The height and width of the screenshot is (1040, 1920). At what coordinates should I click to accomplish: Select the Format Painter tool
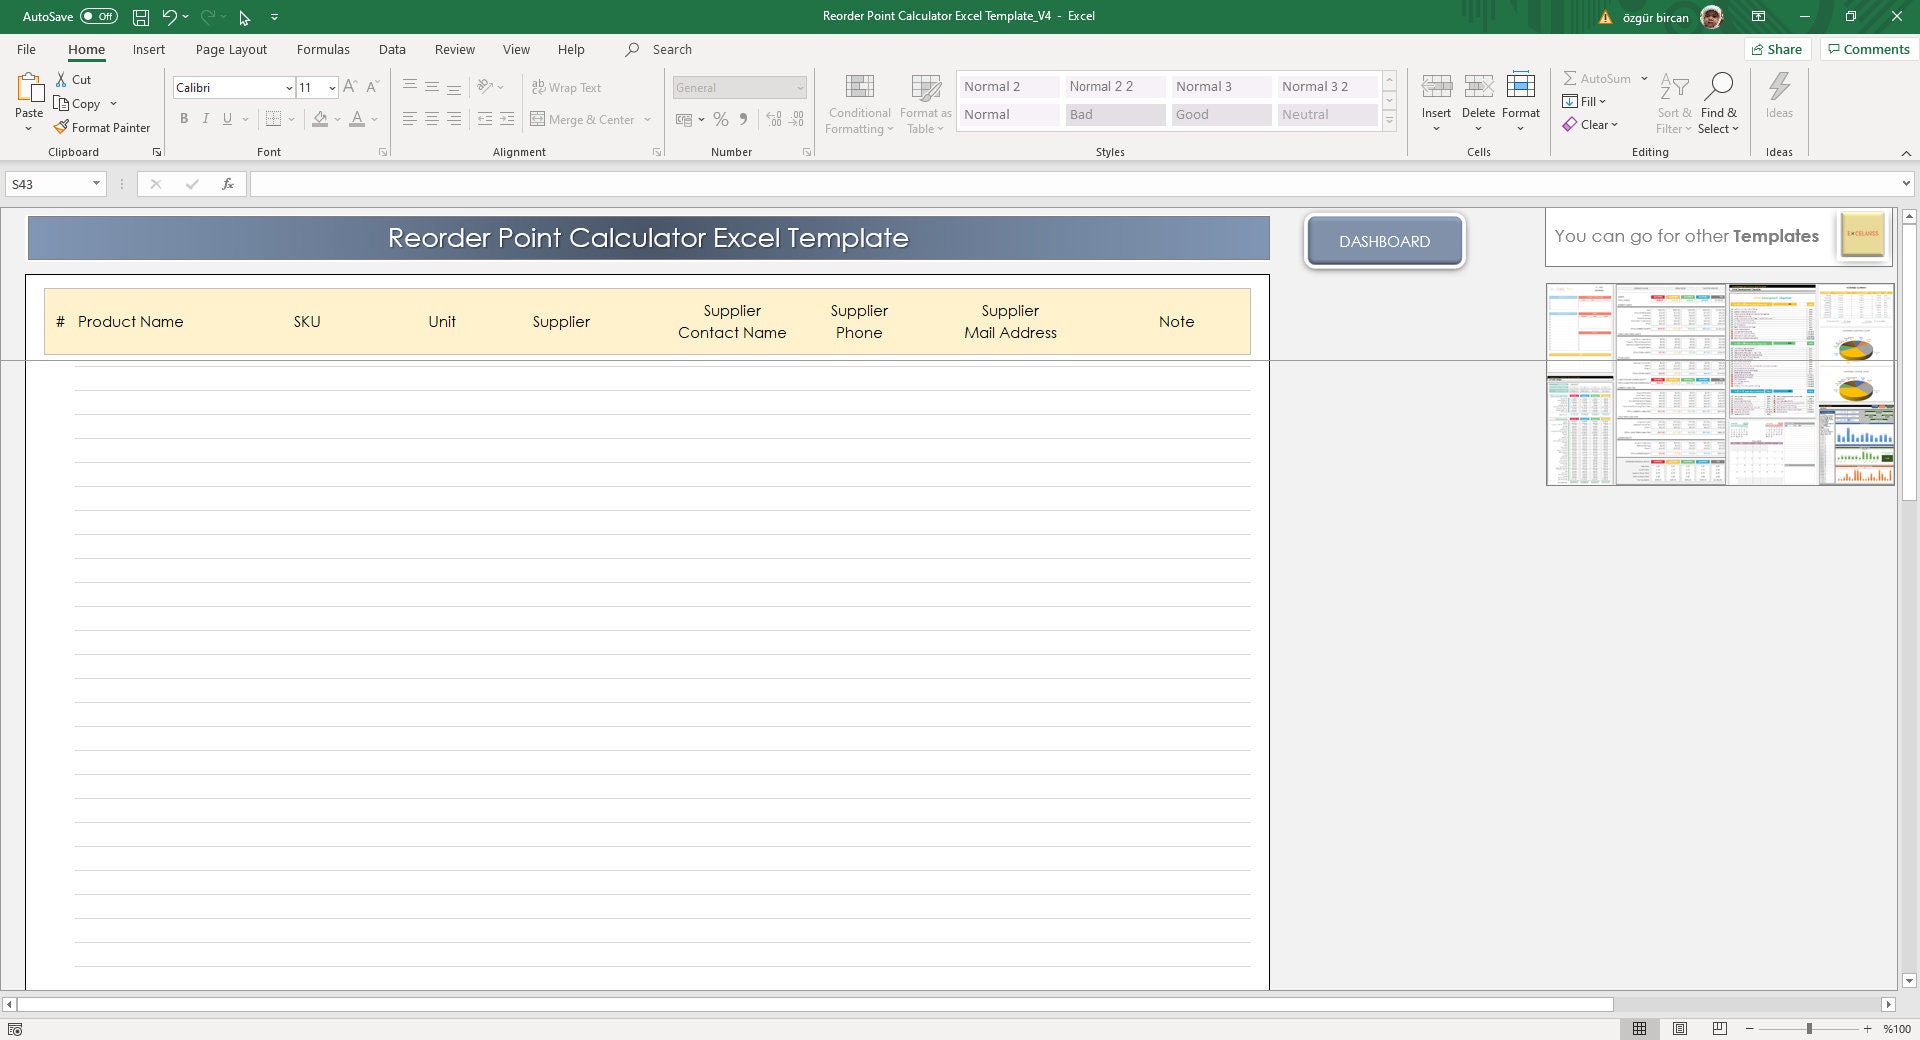click(x=103, y=127)
